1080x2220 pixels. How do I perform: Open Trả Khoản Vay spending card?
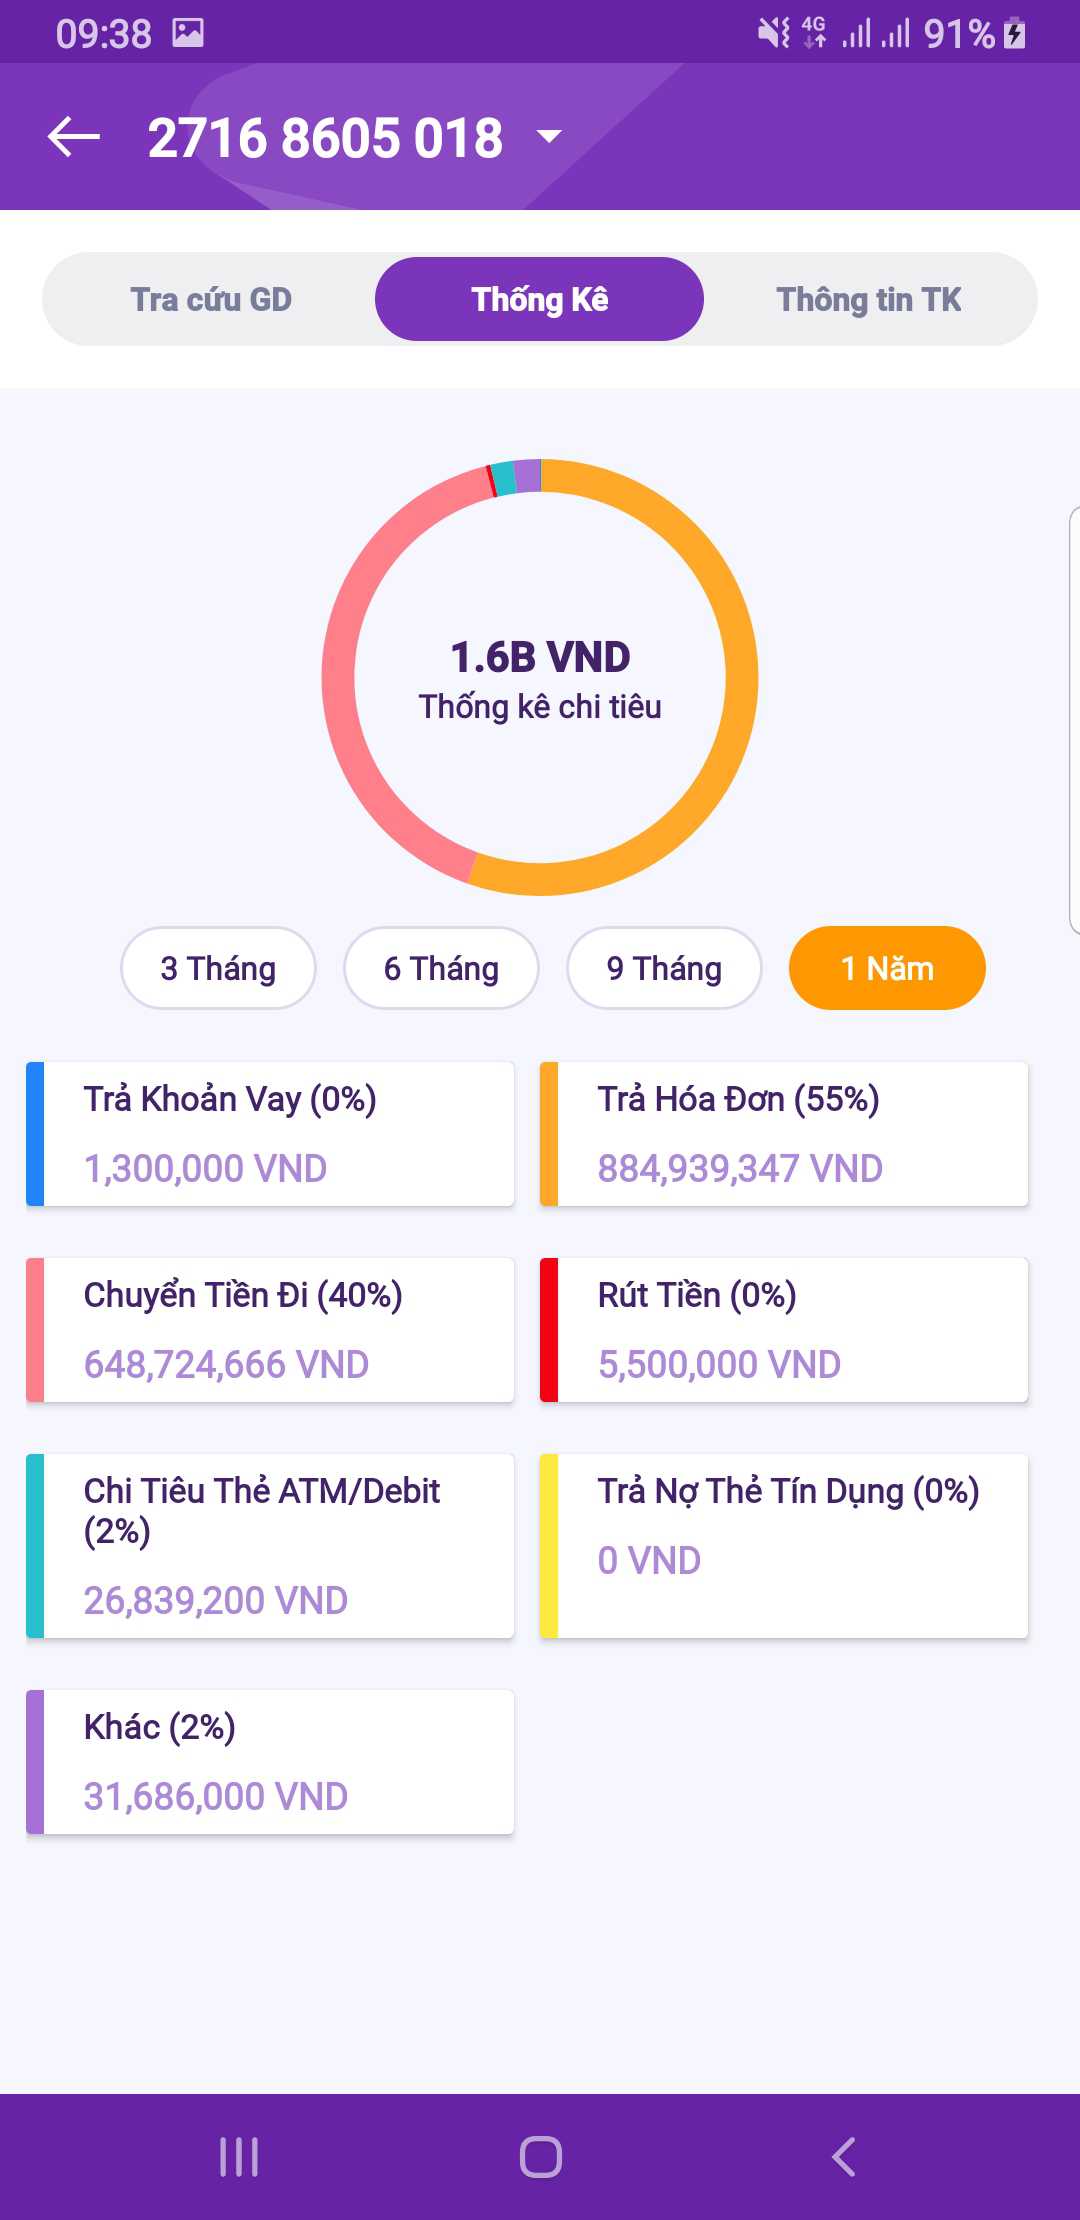(270, 1134)
